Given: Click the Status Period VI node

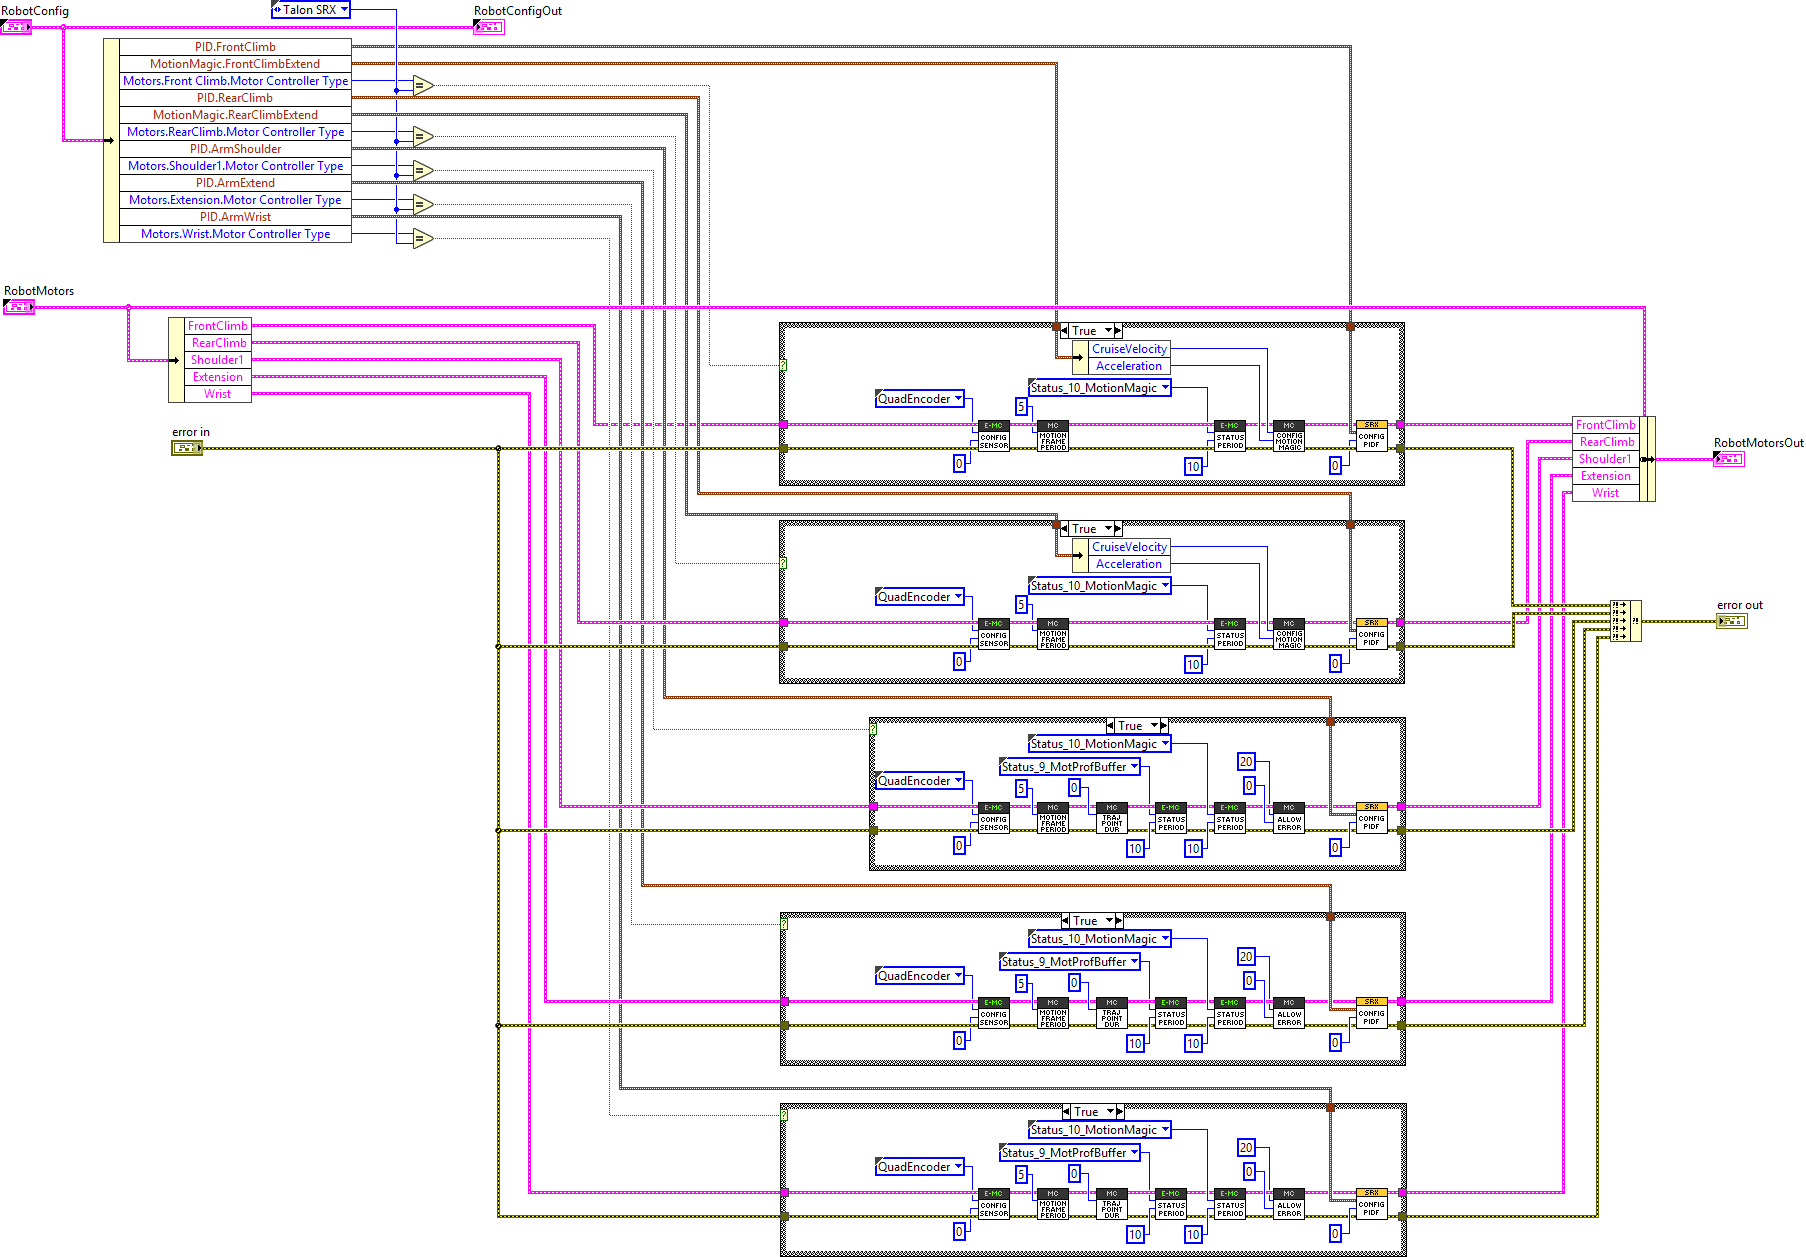Looking at the screenshot, I should tap(1229, 435).
